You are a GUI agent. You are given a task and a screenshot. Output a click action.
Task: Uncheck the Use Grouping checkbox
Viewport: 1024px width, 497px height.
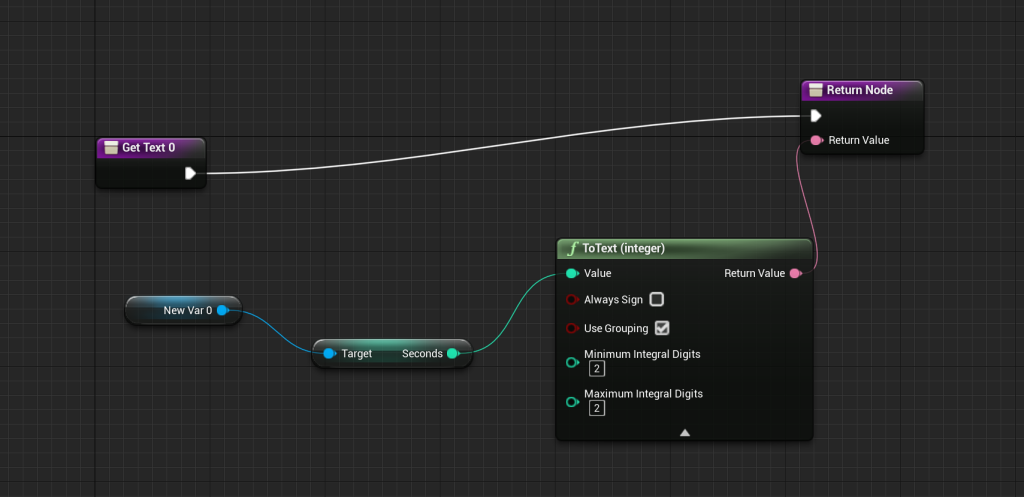pyautogui.click(x=661, y=327)
